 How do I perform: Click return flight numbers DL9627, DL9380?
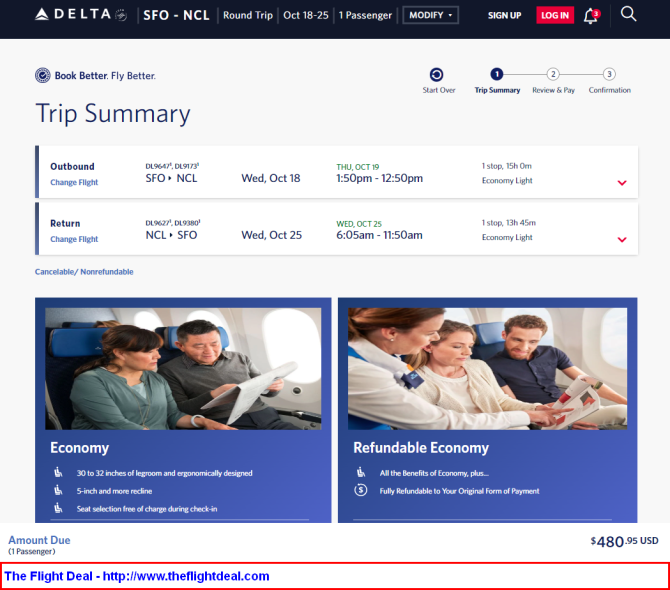point(173,223)
